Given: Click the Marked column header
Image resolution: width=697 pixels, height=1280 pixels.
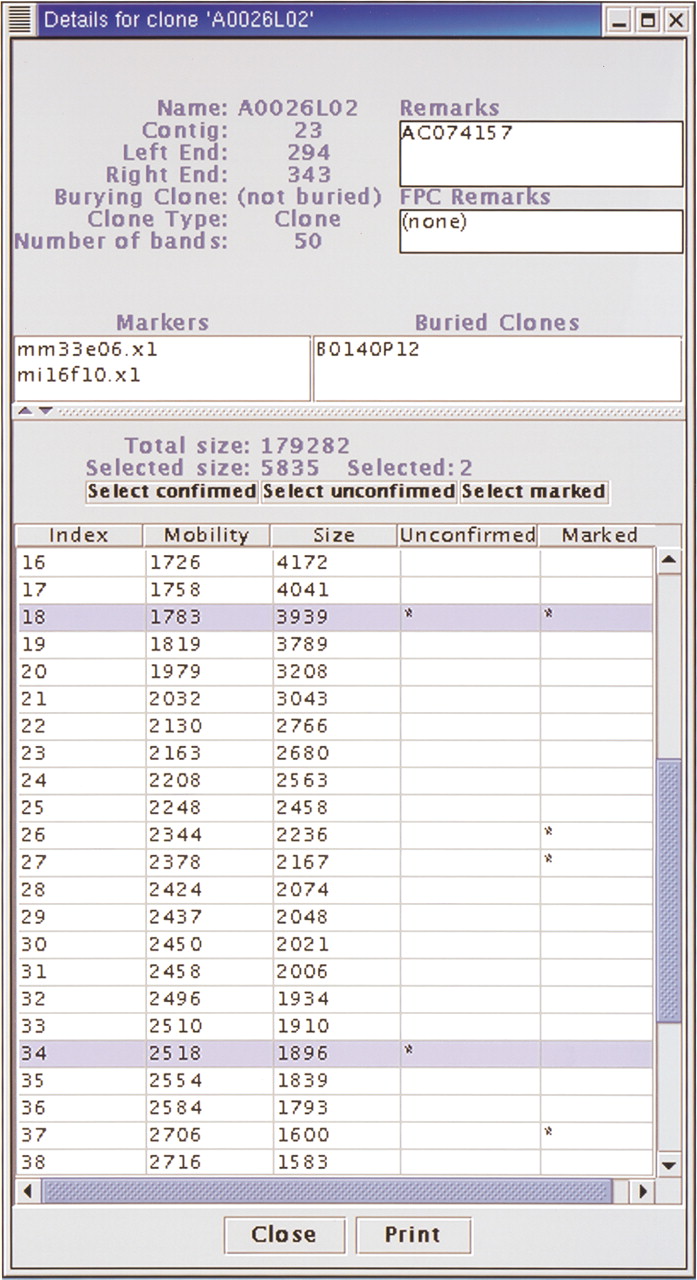Looking at the screenshot, I should [x=599, y=535].
